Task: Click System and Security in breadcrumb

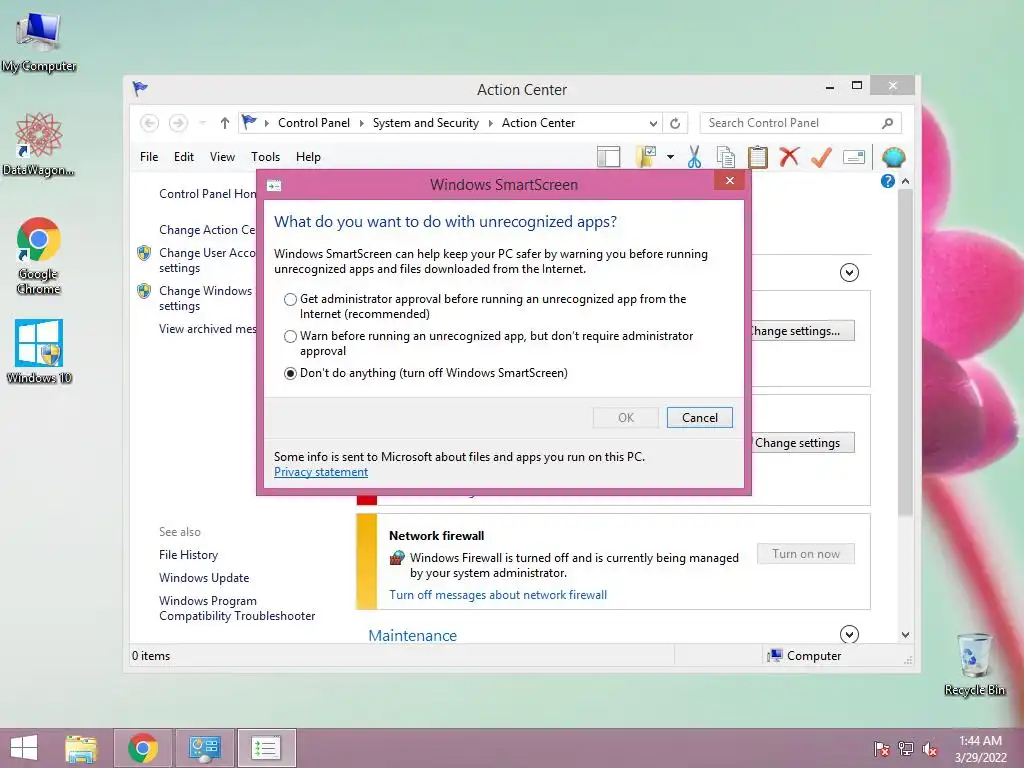Action: point(425,123)
